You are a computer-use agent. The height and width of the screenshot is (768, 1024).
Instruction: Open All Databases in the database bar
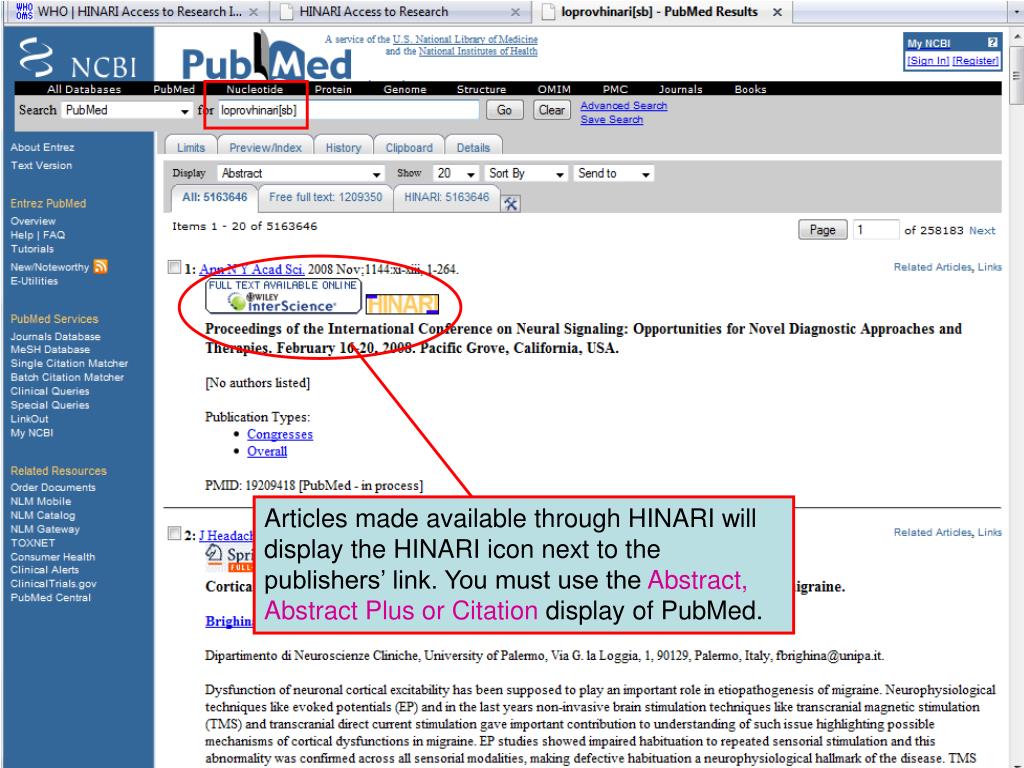pyautogui.click(x=84, y=89)
